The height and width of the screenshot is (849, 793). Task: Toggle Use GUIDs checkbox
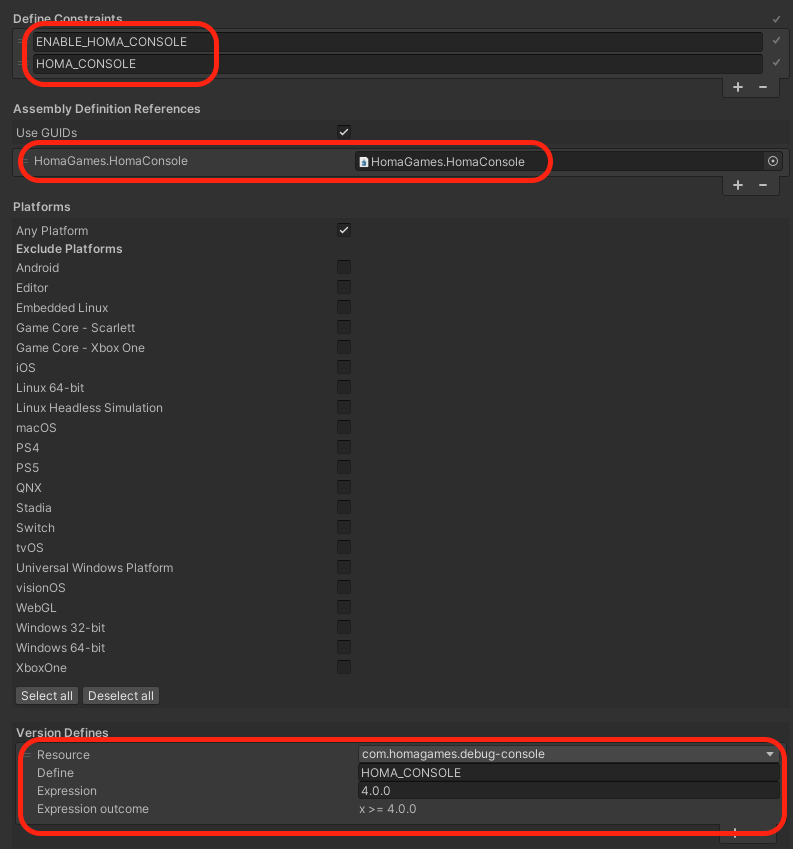click(x=344, y=132)
